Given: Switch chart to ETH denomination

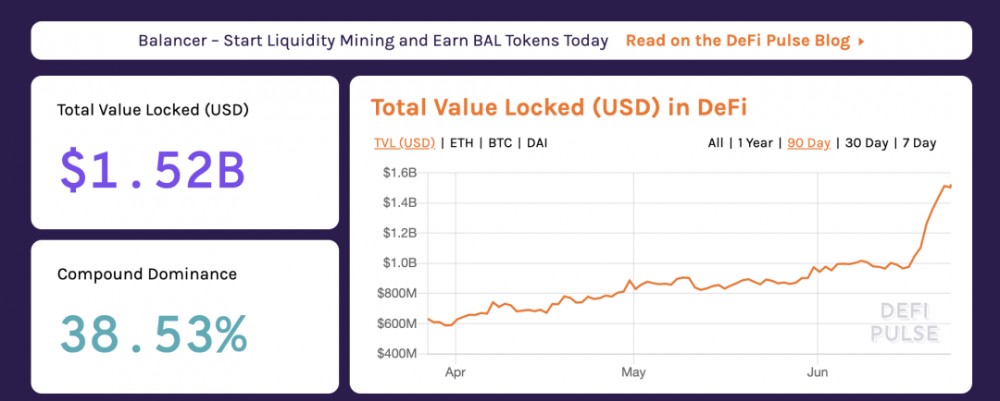Looking at the screenshot, I should [x=462, y=143].
